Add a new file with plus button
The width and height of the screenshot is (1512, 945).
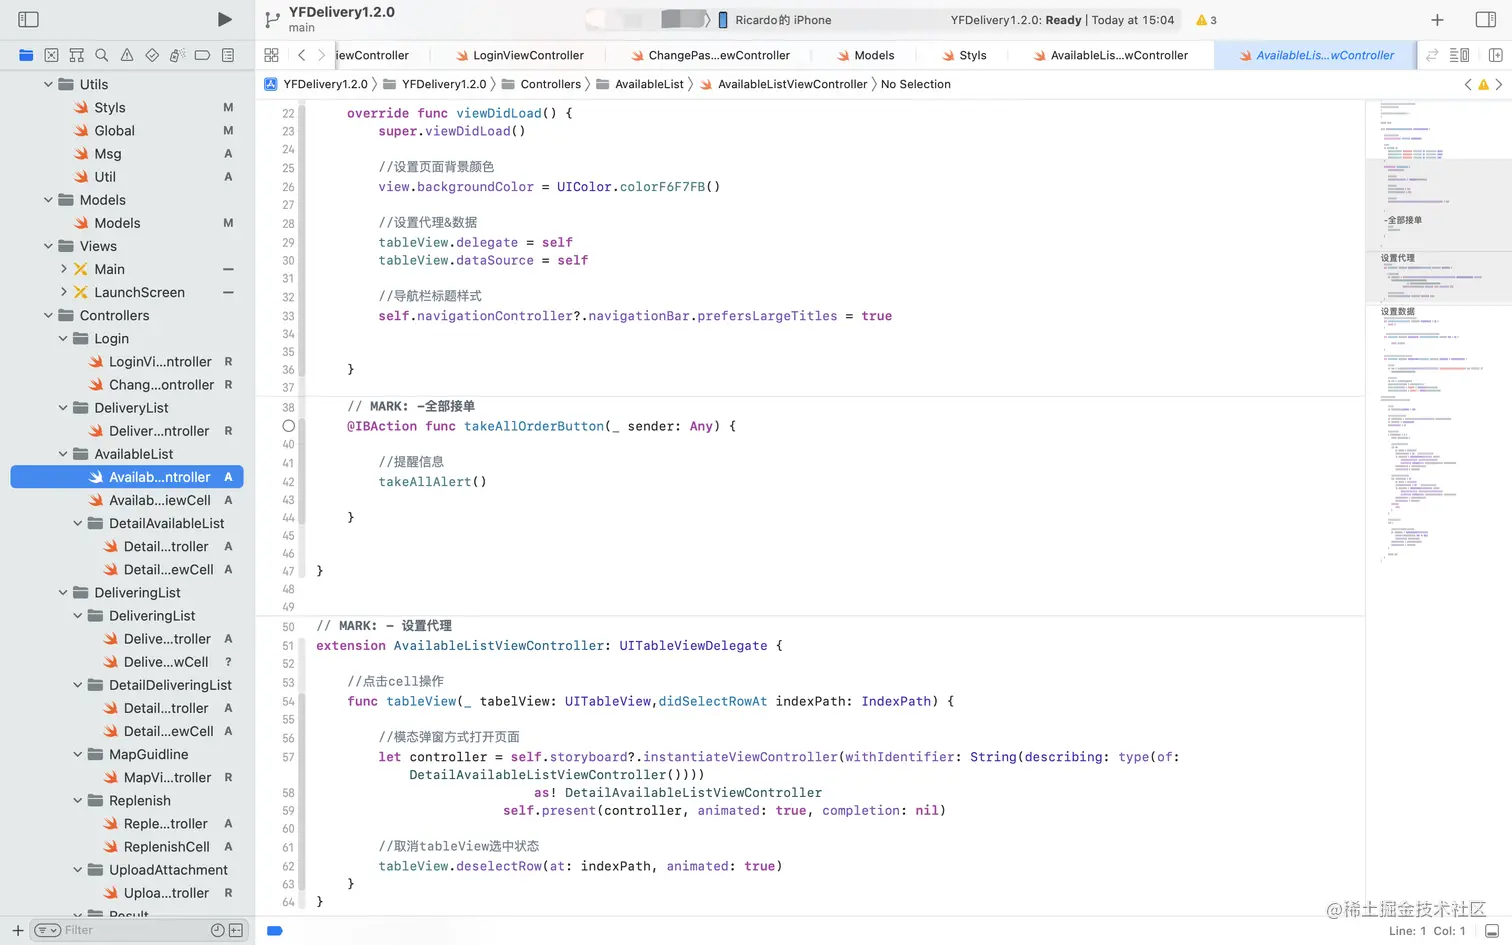(x=17, y=930)
